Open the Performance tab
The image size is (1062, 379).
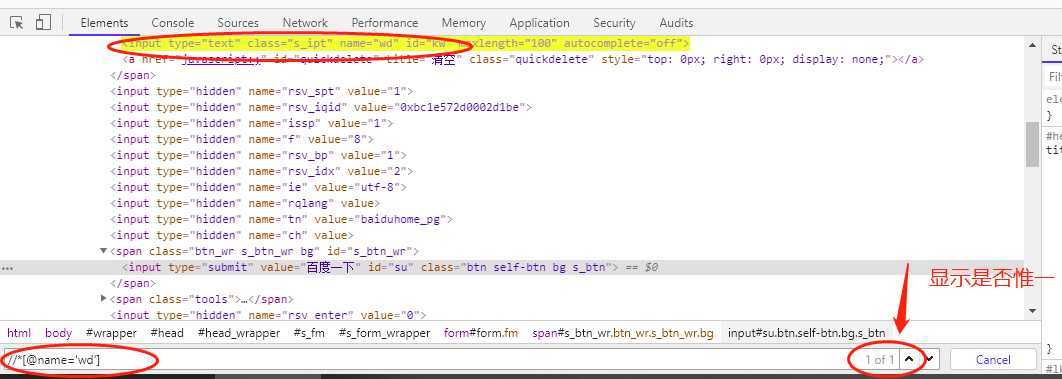(x=385, y=22)
